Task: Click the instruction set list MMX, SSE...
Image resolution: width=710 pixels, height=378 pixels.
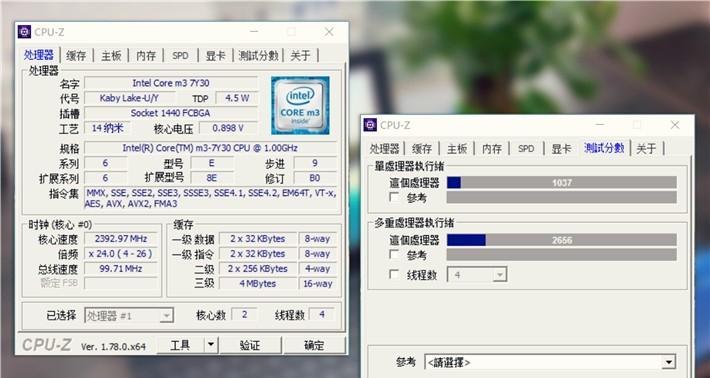Action: [x=211, y=198]
